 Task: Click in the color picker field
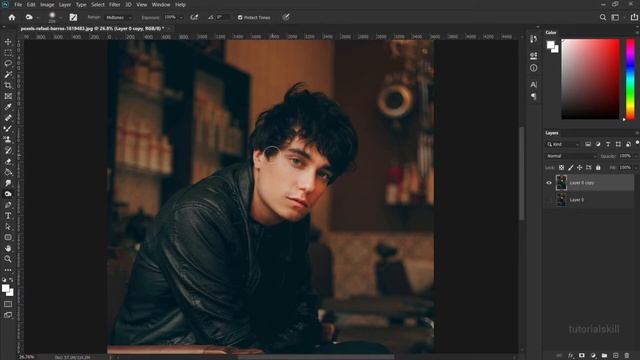click(x=590, y=79)
